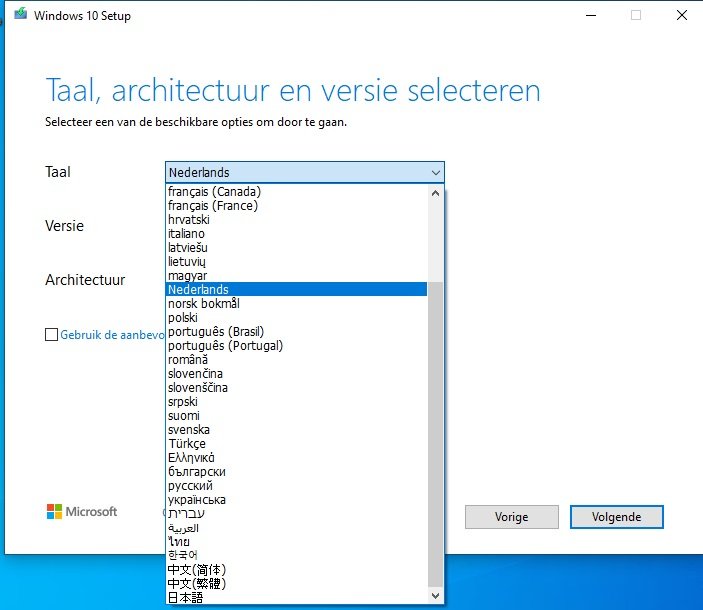Select Türkçe language option
703x610 pixels.
click(x=296, y=443)
